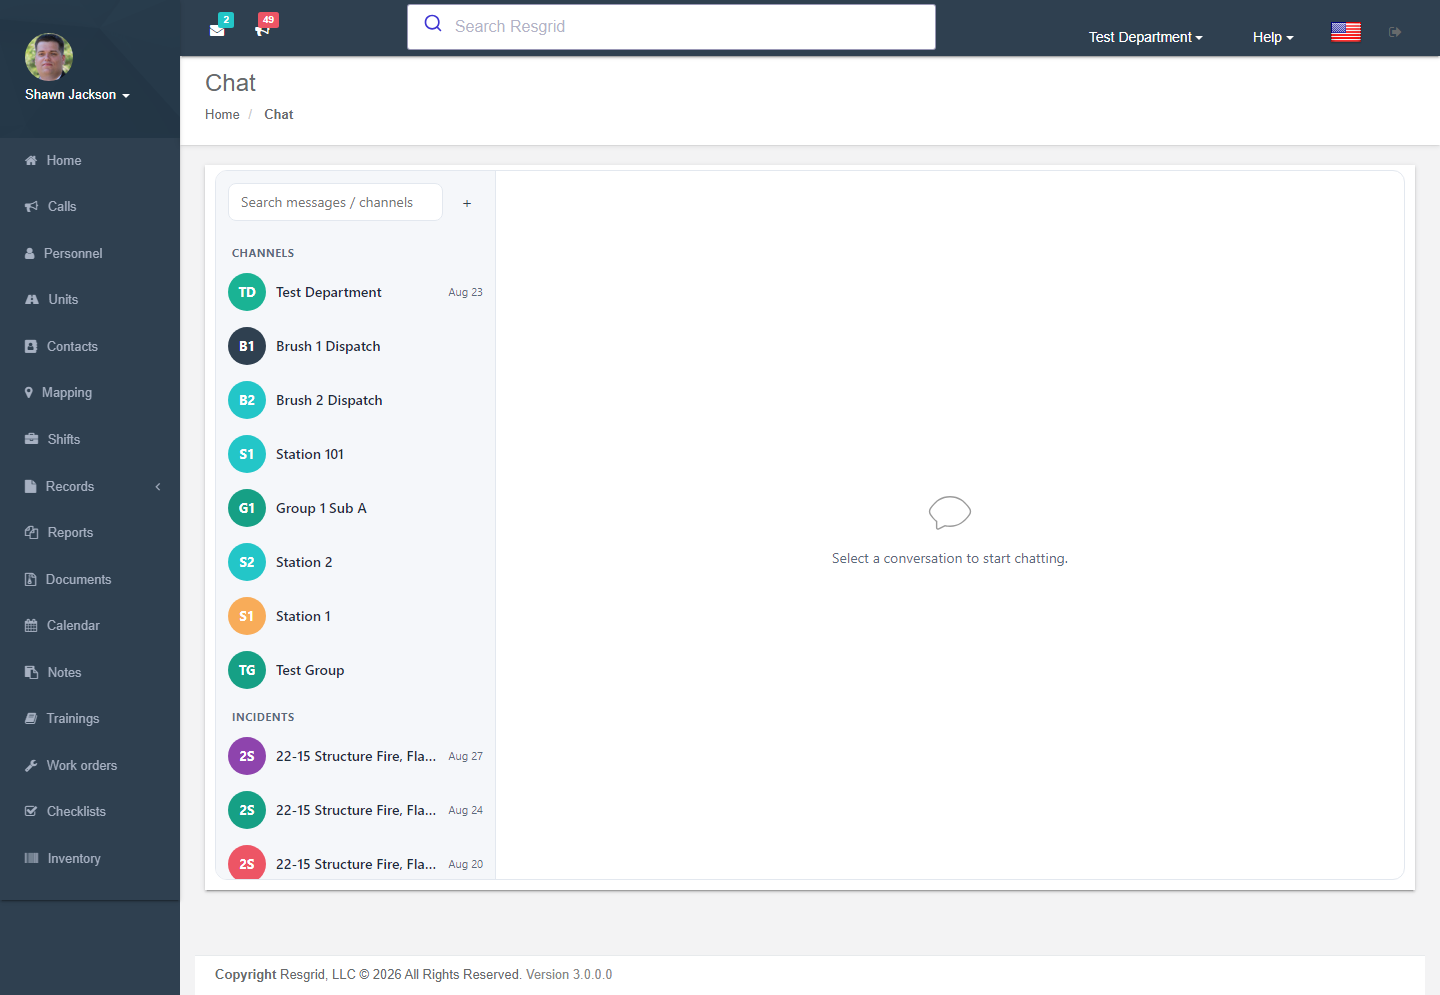The image size is (1440, 995).
Task: Click the Checklists checkbox sidebar icon
Action: (x=31, y=812)
